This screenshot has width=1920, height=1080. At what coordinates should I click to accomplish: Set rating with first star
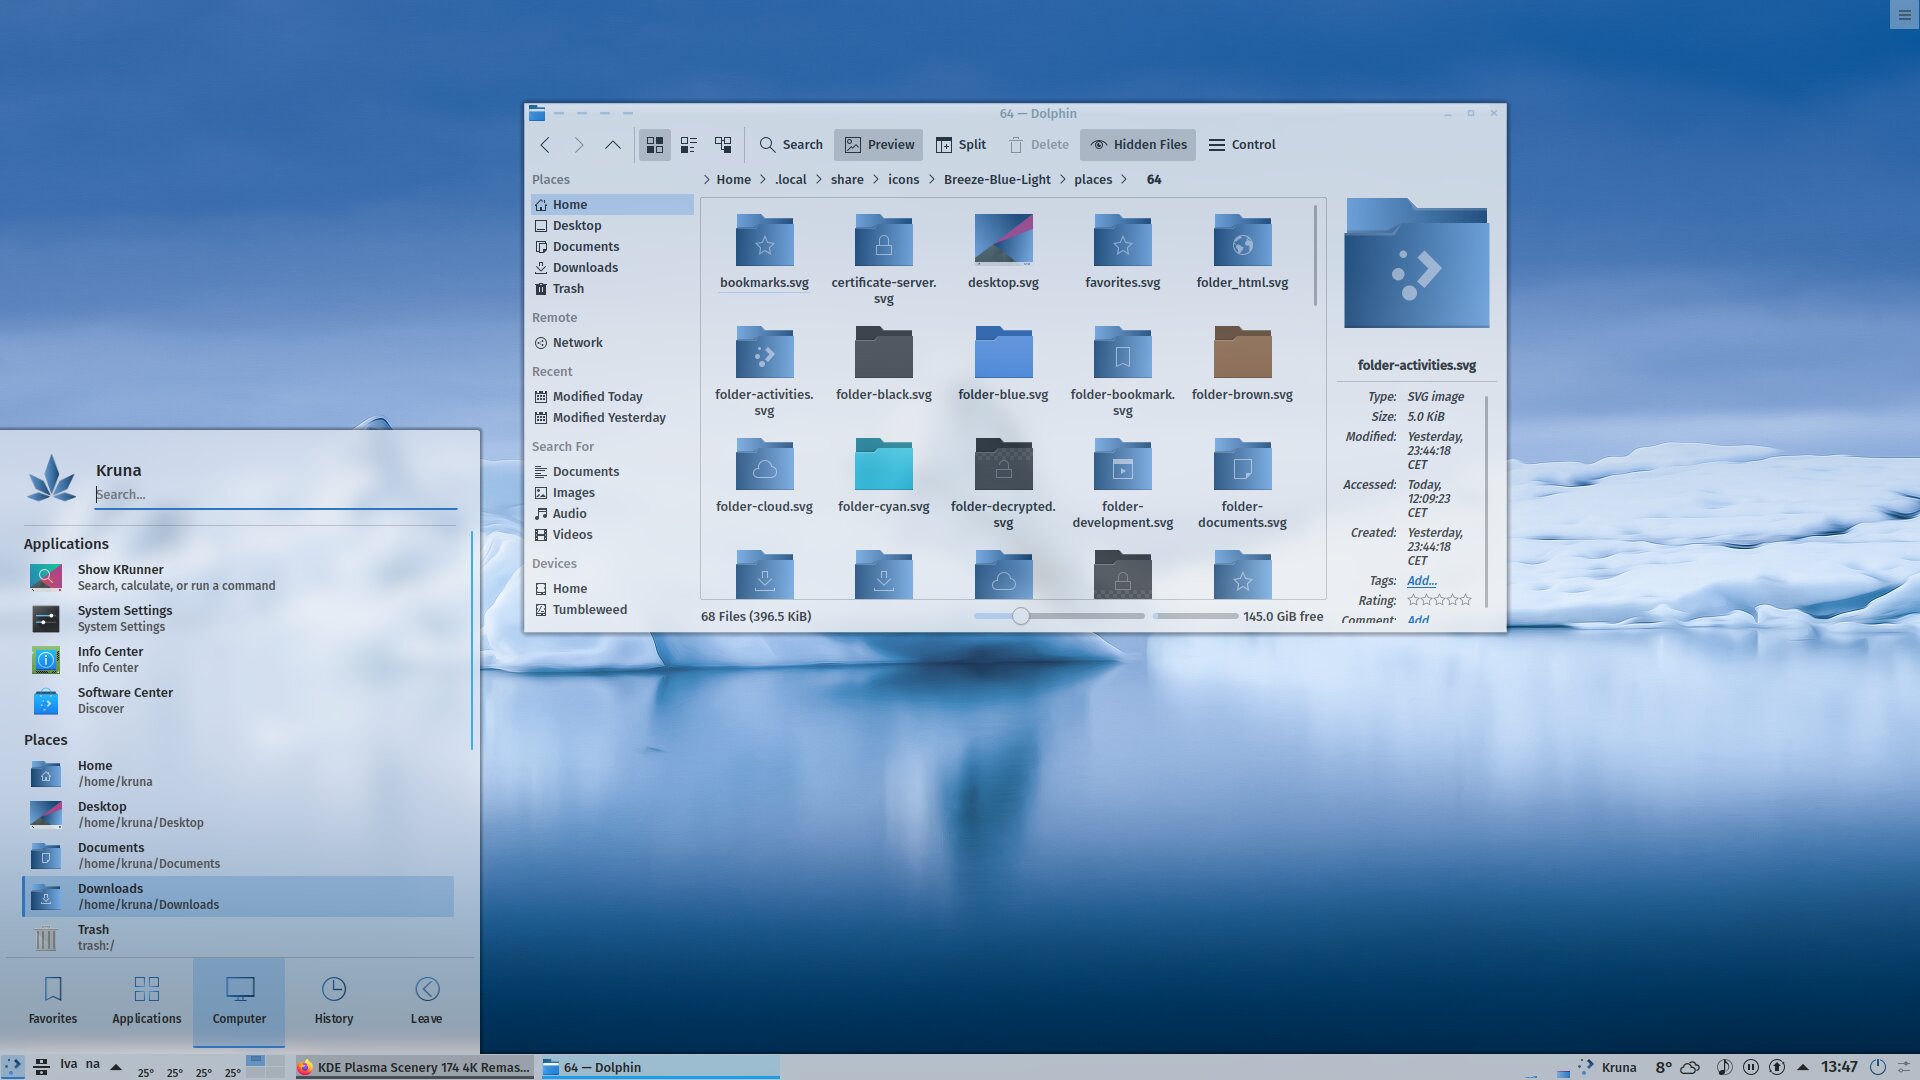pos(1413,600)
